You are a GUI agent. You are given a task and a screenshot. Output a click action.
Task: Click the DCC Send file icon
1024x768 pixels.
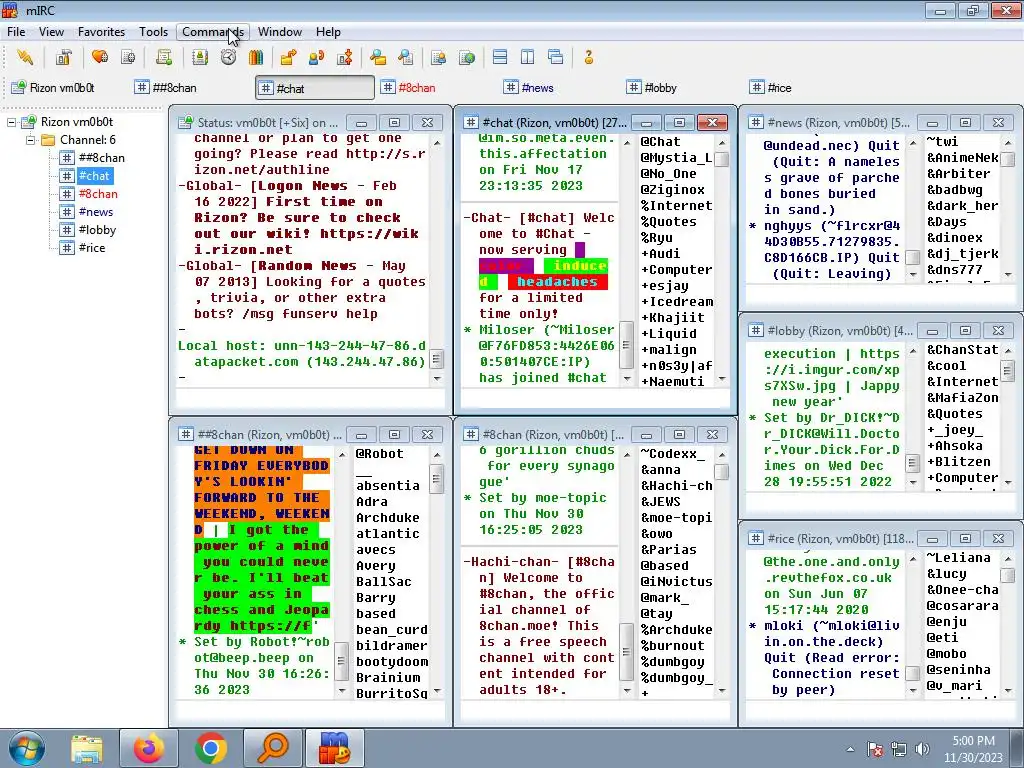(x=288, y=57)
